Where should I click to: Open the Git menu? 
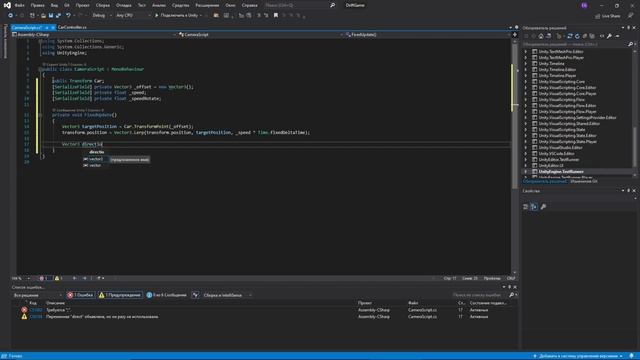pos(67,5)
